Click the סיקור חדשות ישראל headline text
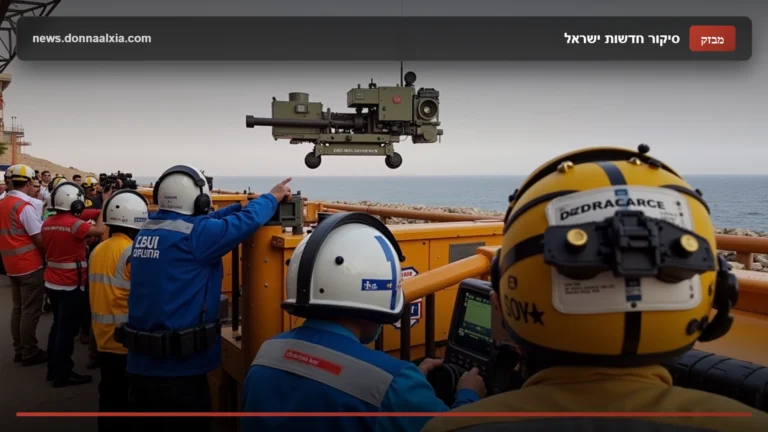Screen dimensions: 768x432 click(x=622, y=39)
